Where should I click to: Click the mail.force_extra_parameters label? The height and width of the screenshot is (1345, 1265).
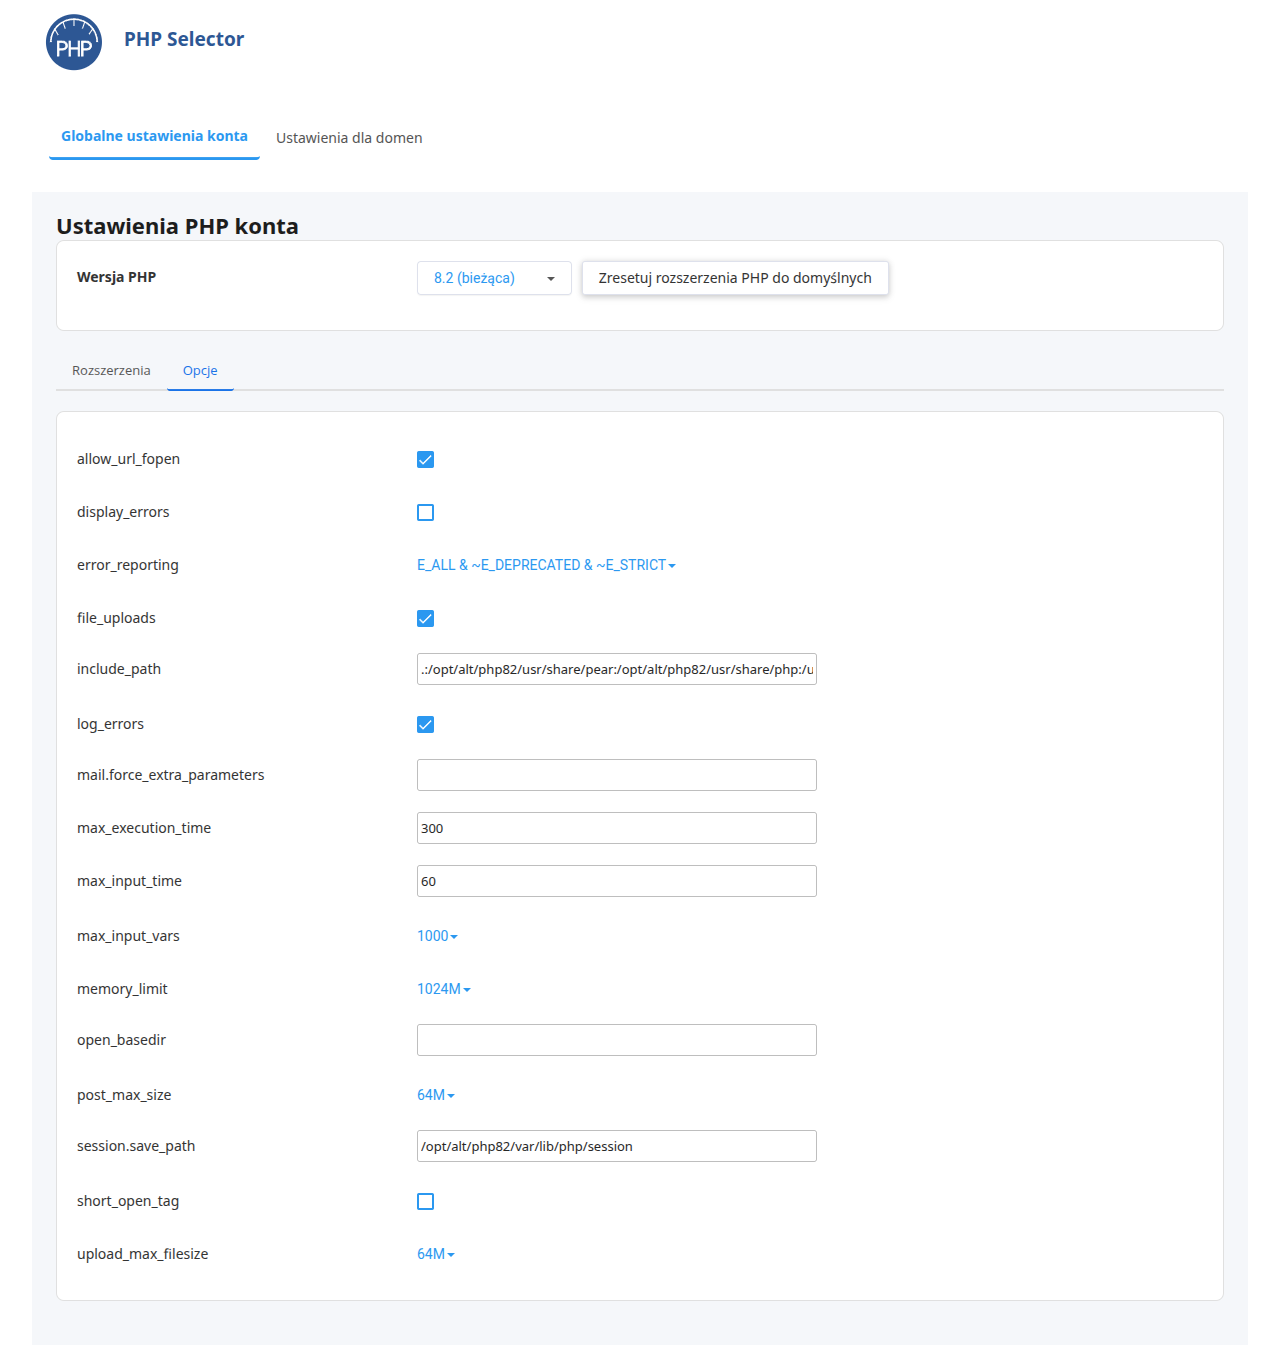pos(171,775)
